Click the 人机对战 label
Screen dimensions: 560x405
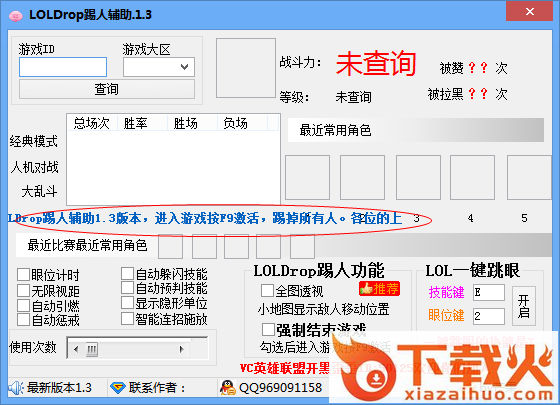click(34, 167)
